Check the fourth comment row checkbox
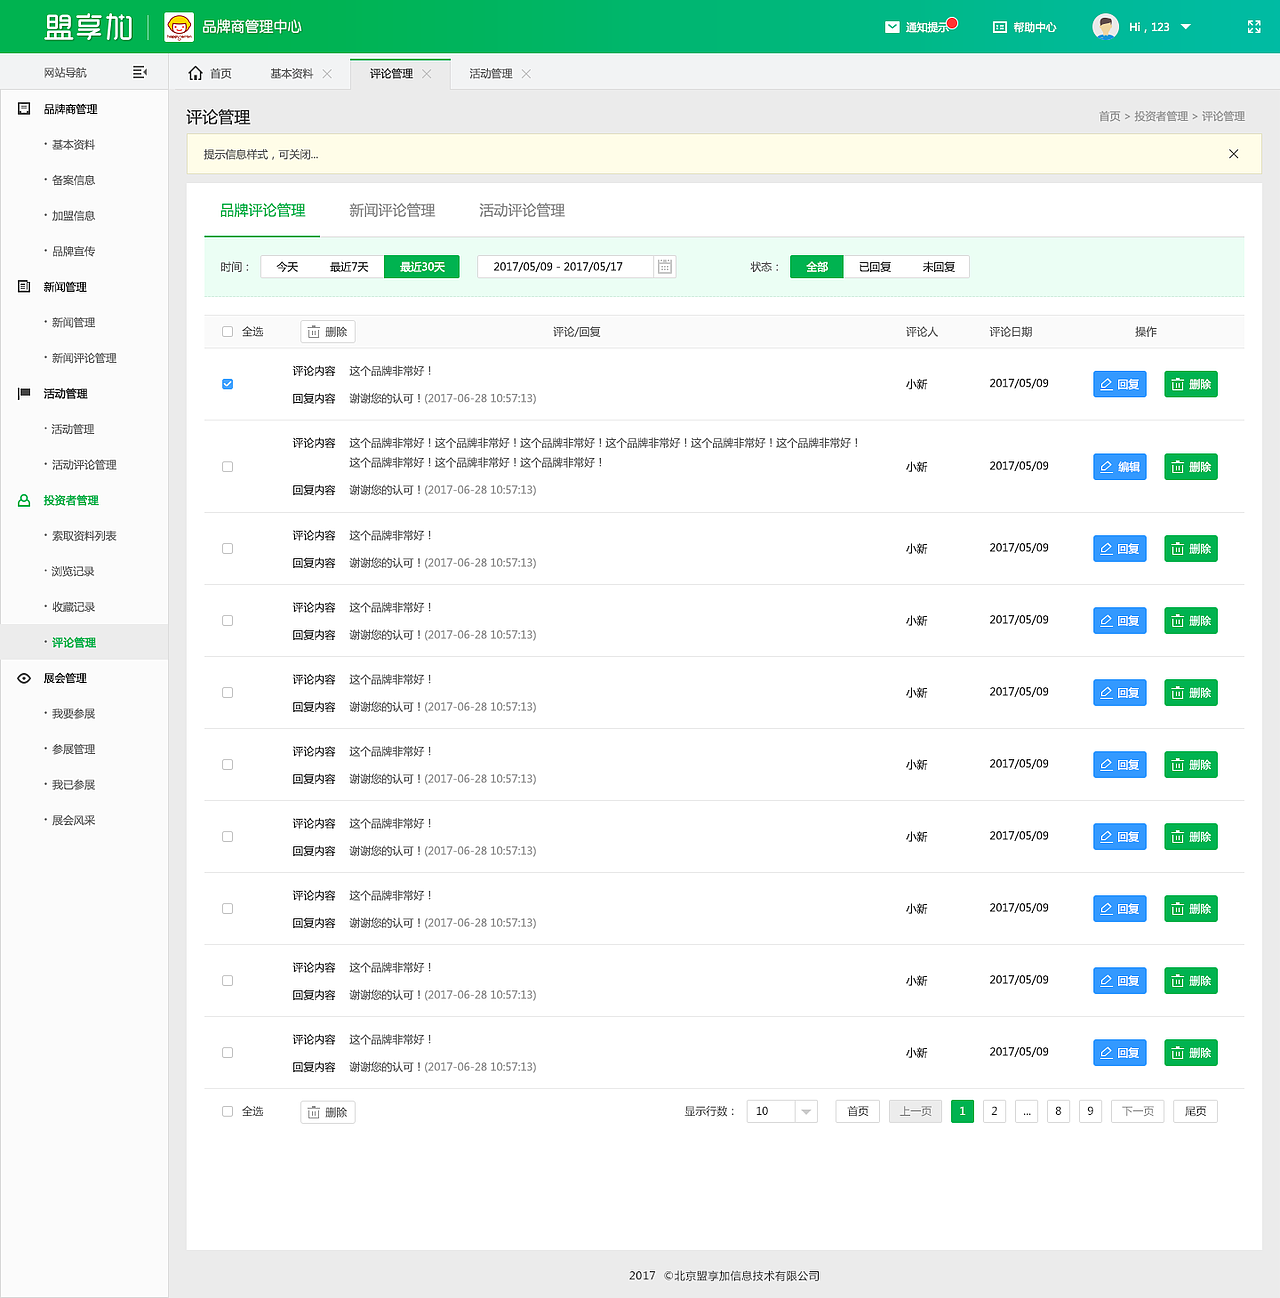 coord(228,621)
